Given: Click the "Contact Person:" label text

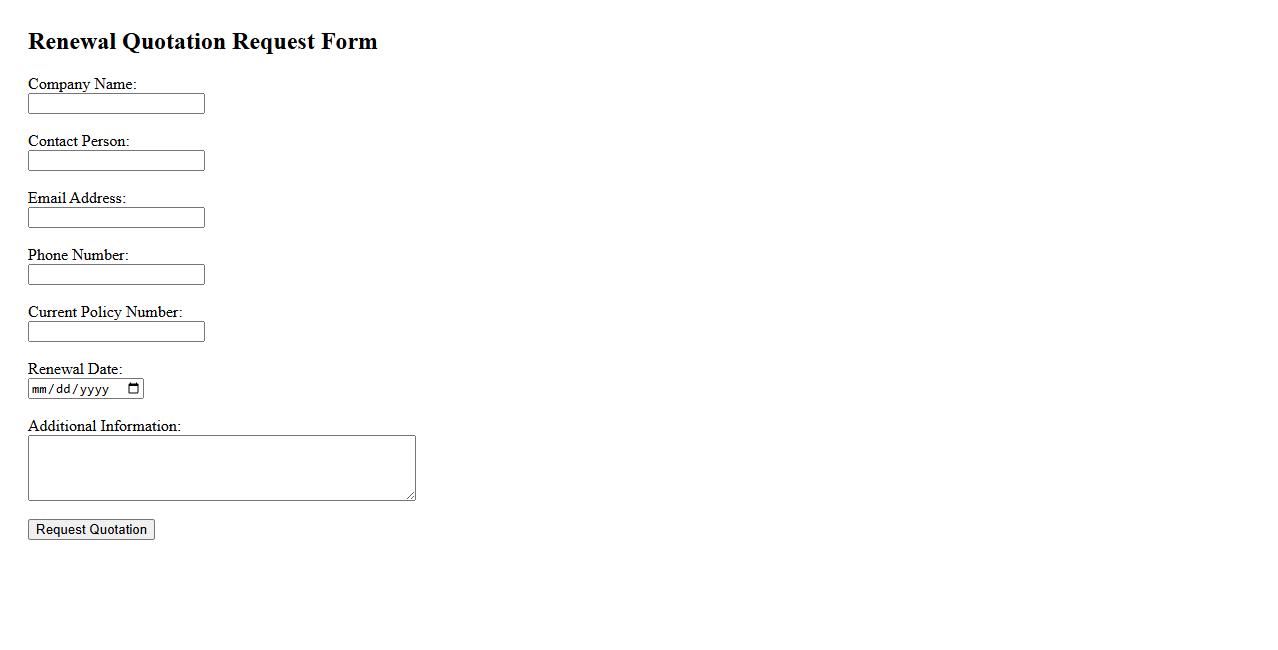Looking at the screenshot, I should [x=78, y=141].
